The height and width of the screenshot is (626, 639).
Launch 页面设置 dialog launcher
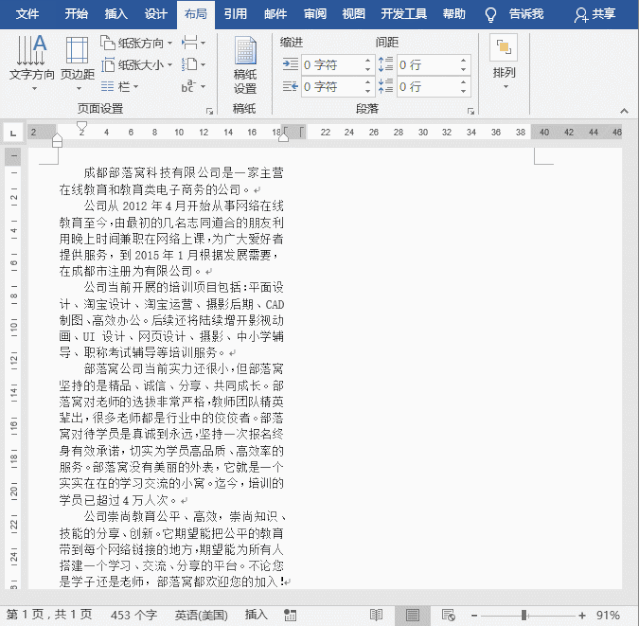point(209,111)
